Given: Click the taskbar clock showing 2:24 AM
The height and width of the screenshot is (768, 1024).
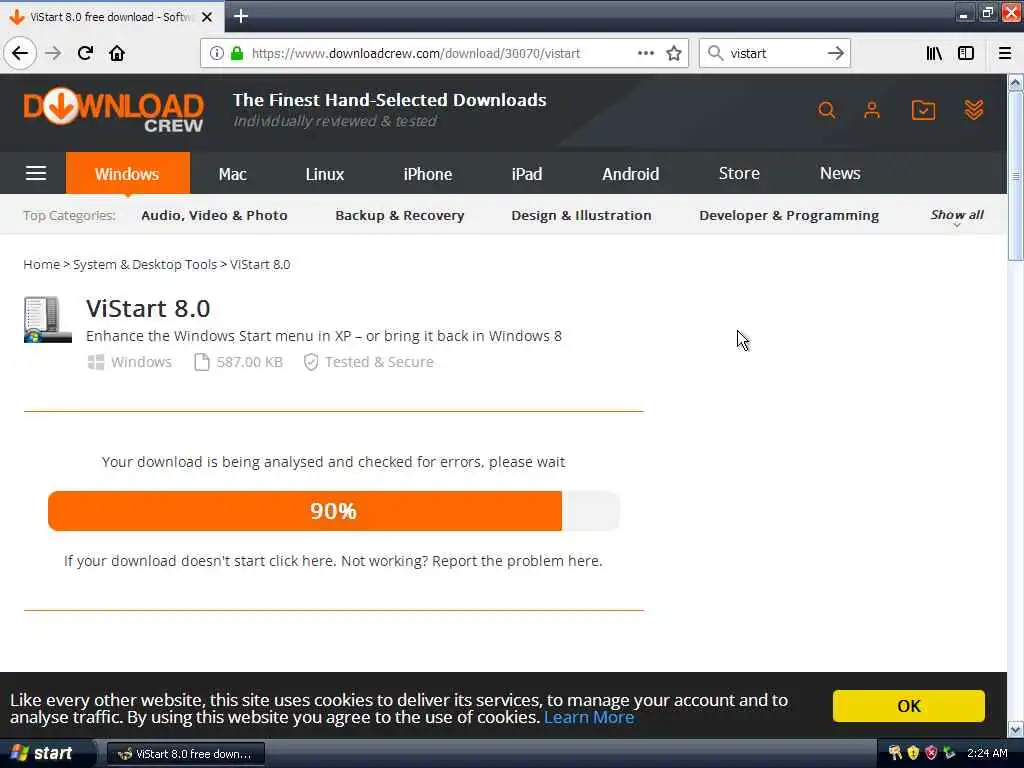Looking at the screenshot, I should tap(987, 753).
